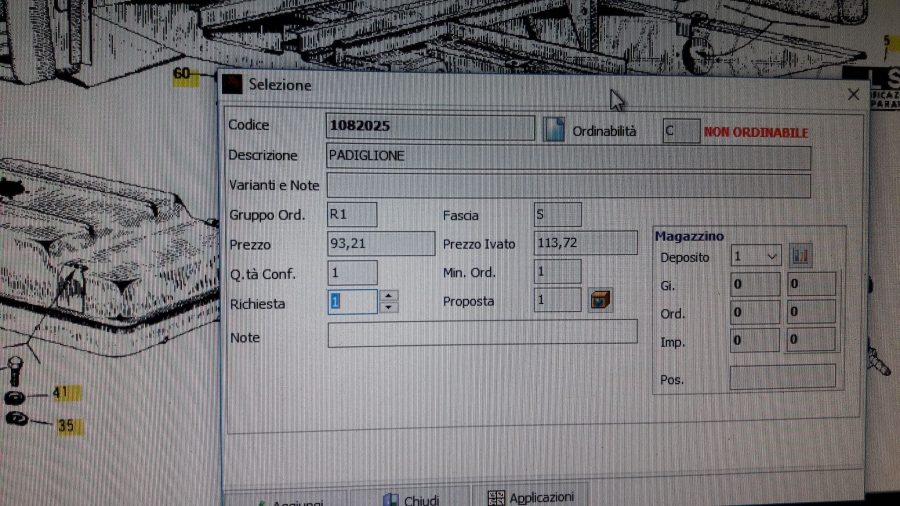This screenshot has width=900, height=506.
Task: Click the Descrizione field with PADIGLIONE
Action: click(567, 158)
